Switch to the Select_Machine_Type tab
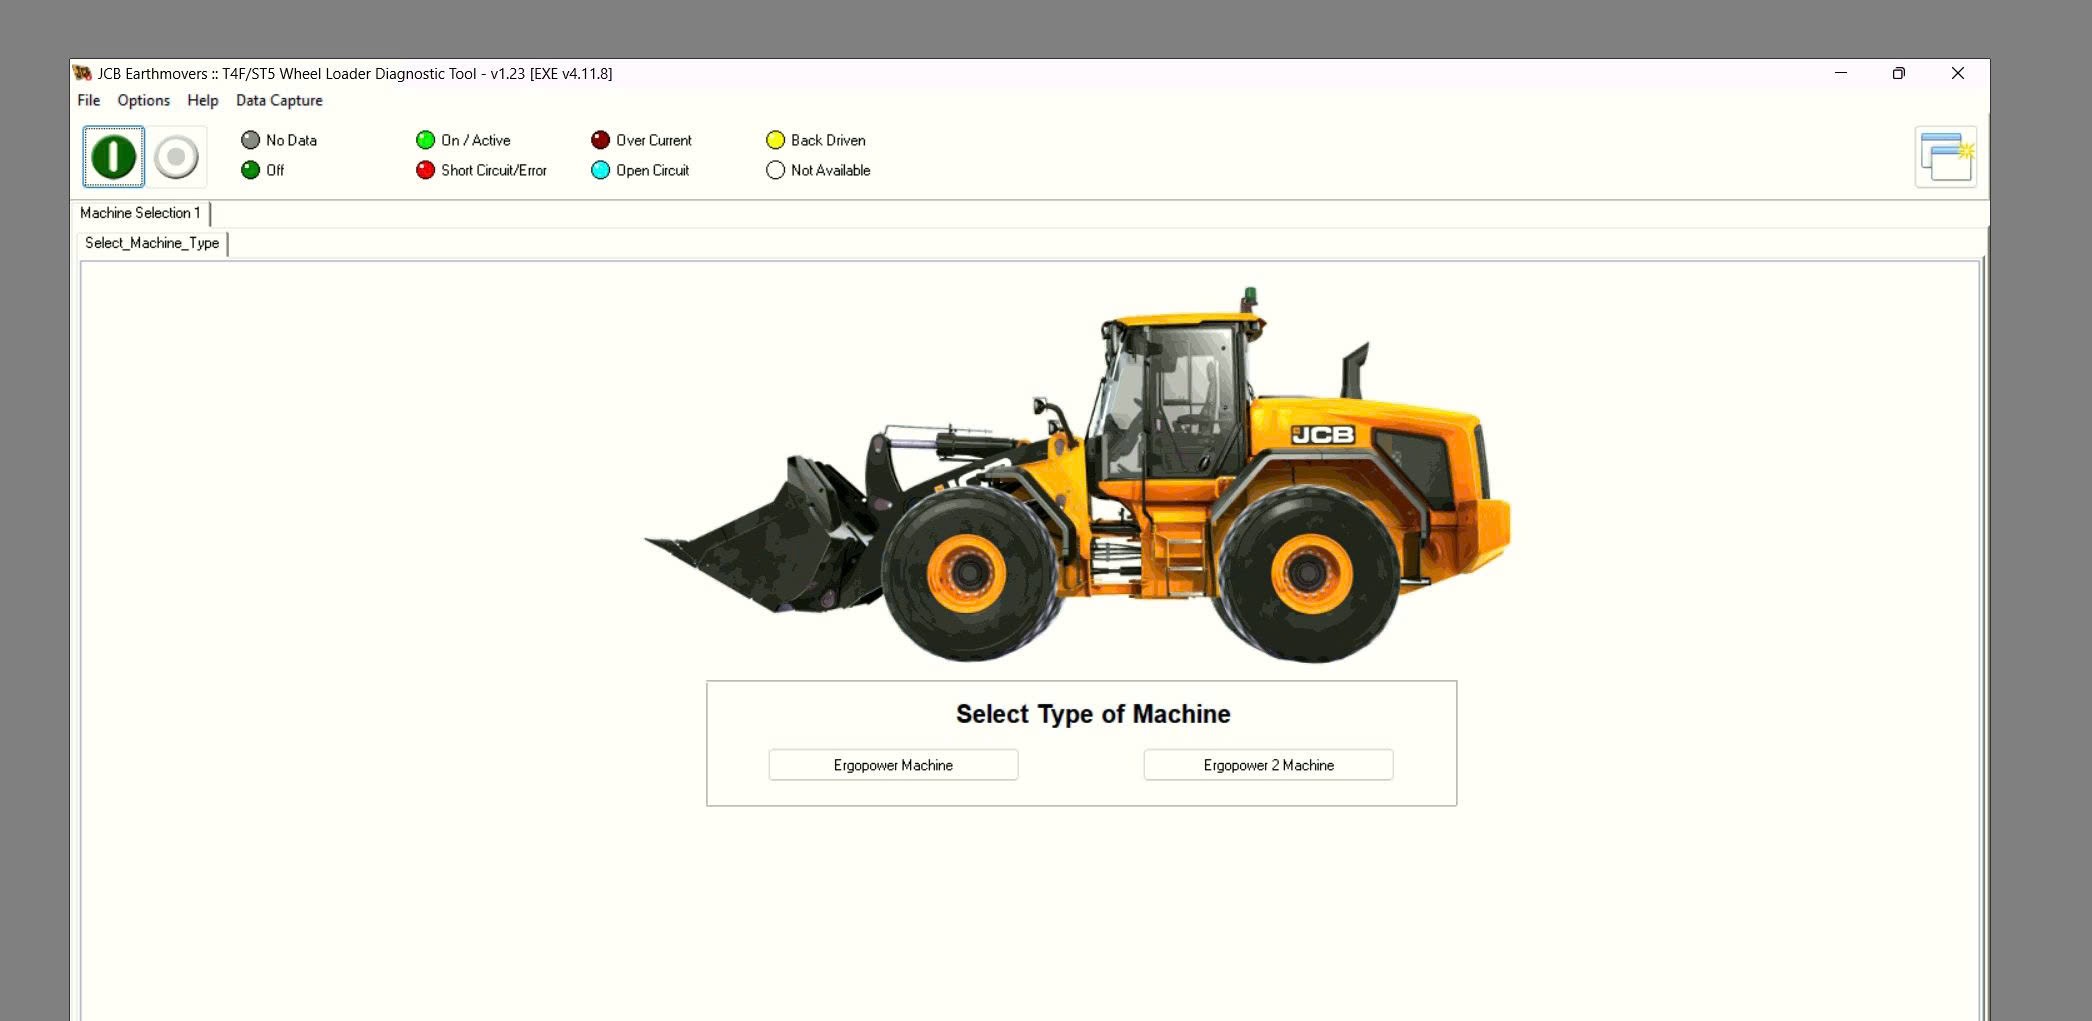The image size is (2092, 1021). 153,243
